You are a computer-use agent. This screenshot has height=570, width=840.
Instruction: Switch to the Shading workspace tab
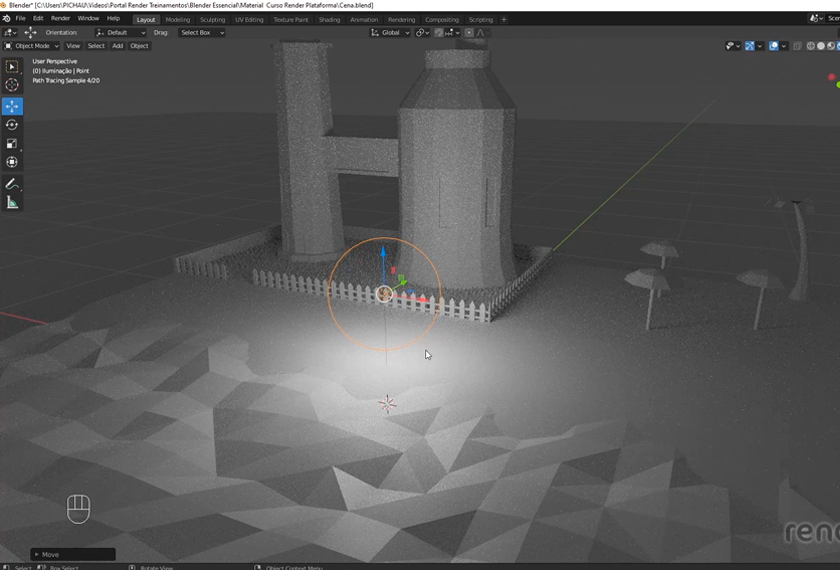(x=329, y=19)
